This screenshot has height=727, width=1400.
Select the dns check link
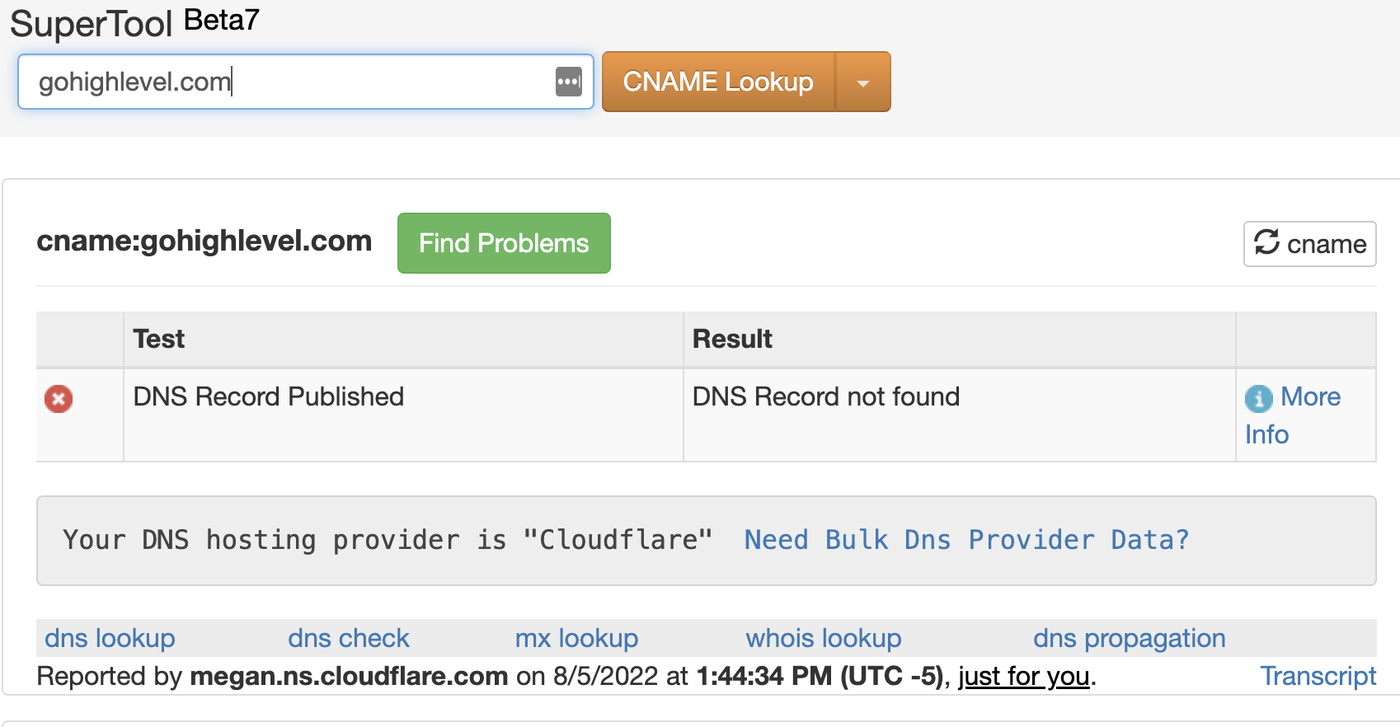coord(349,638)
